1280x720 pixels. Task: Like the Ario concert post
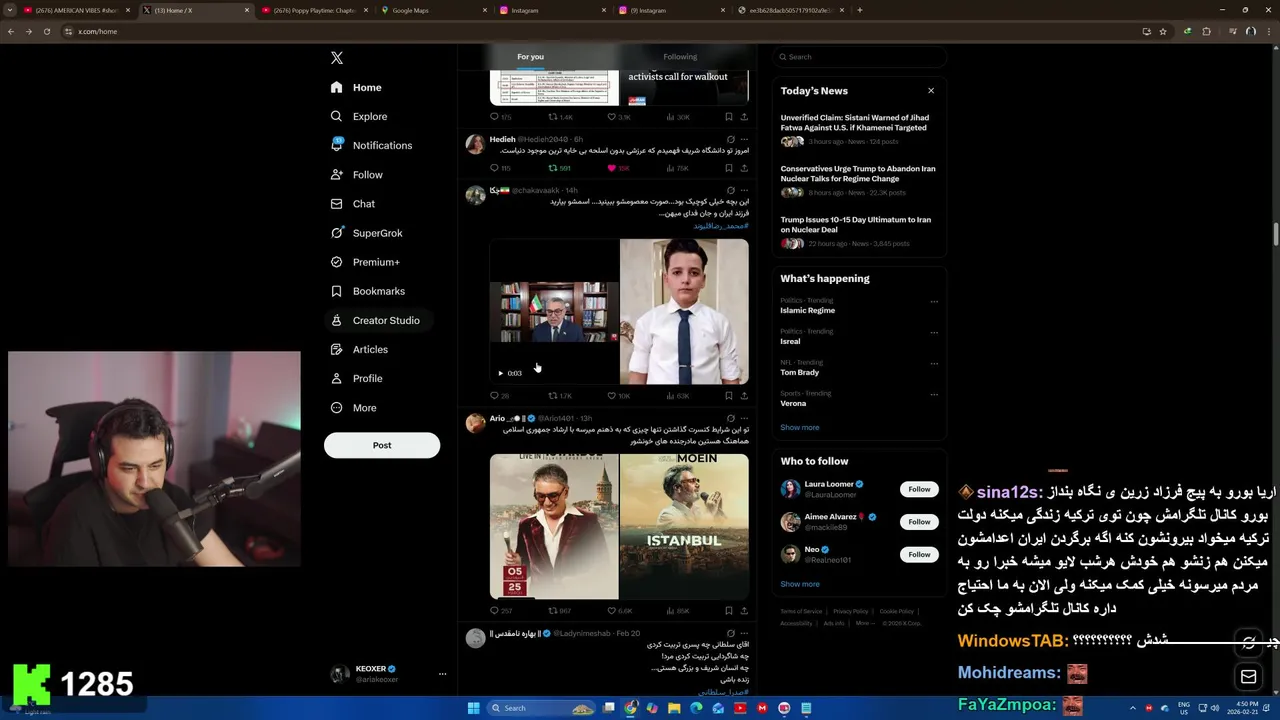(x=611, y=610)
